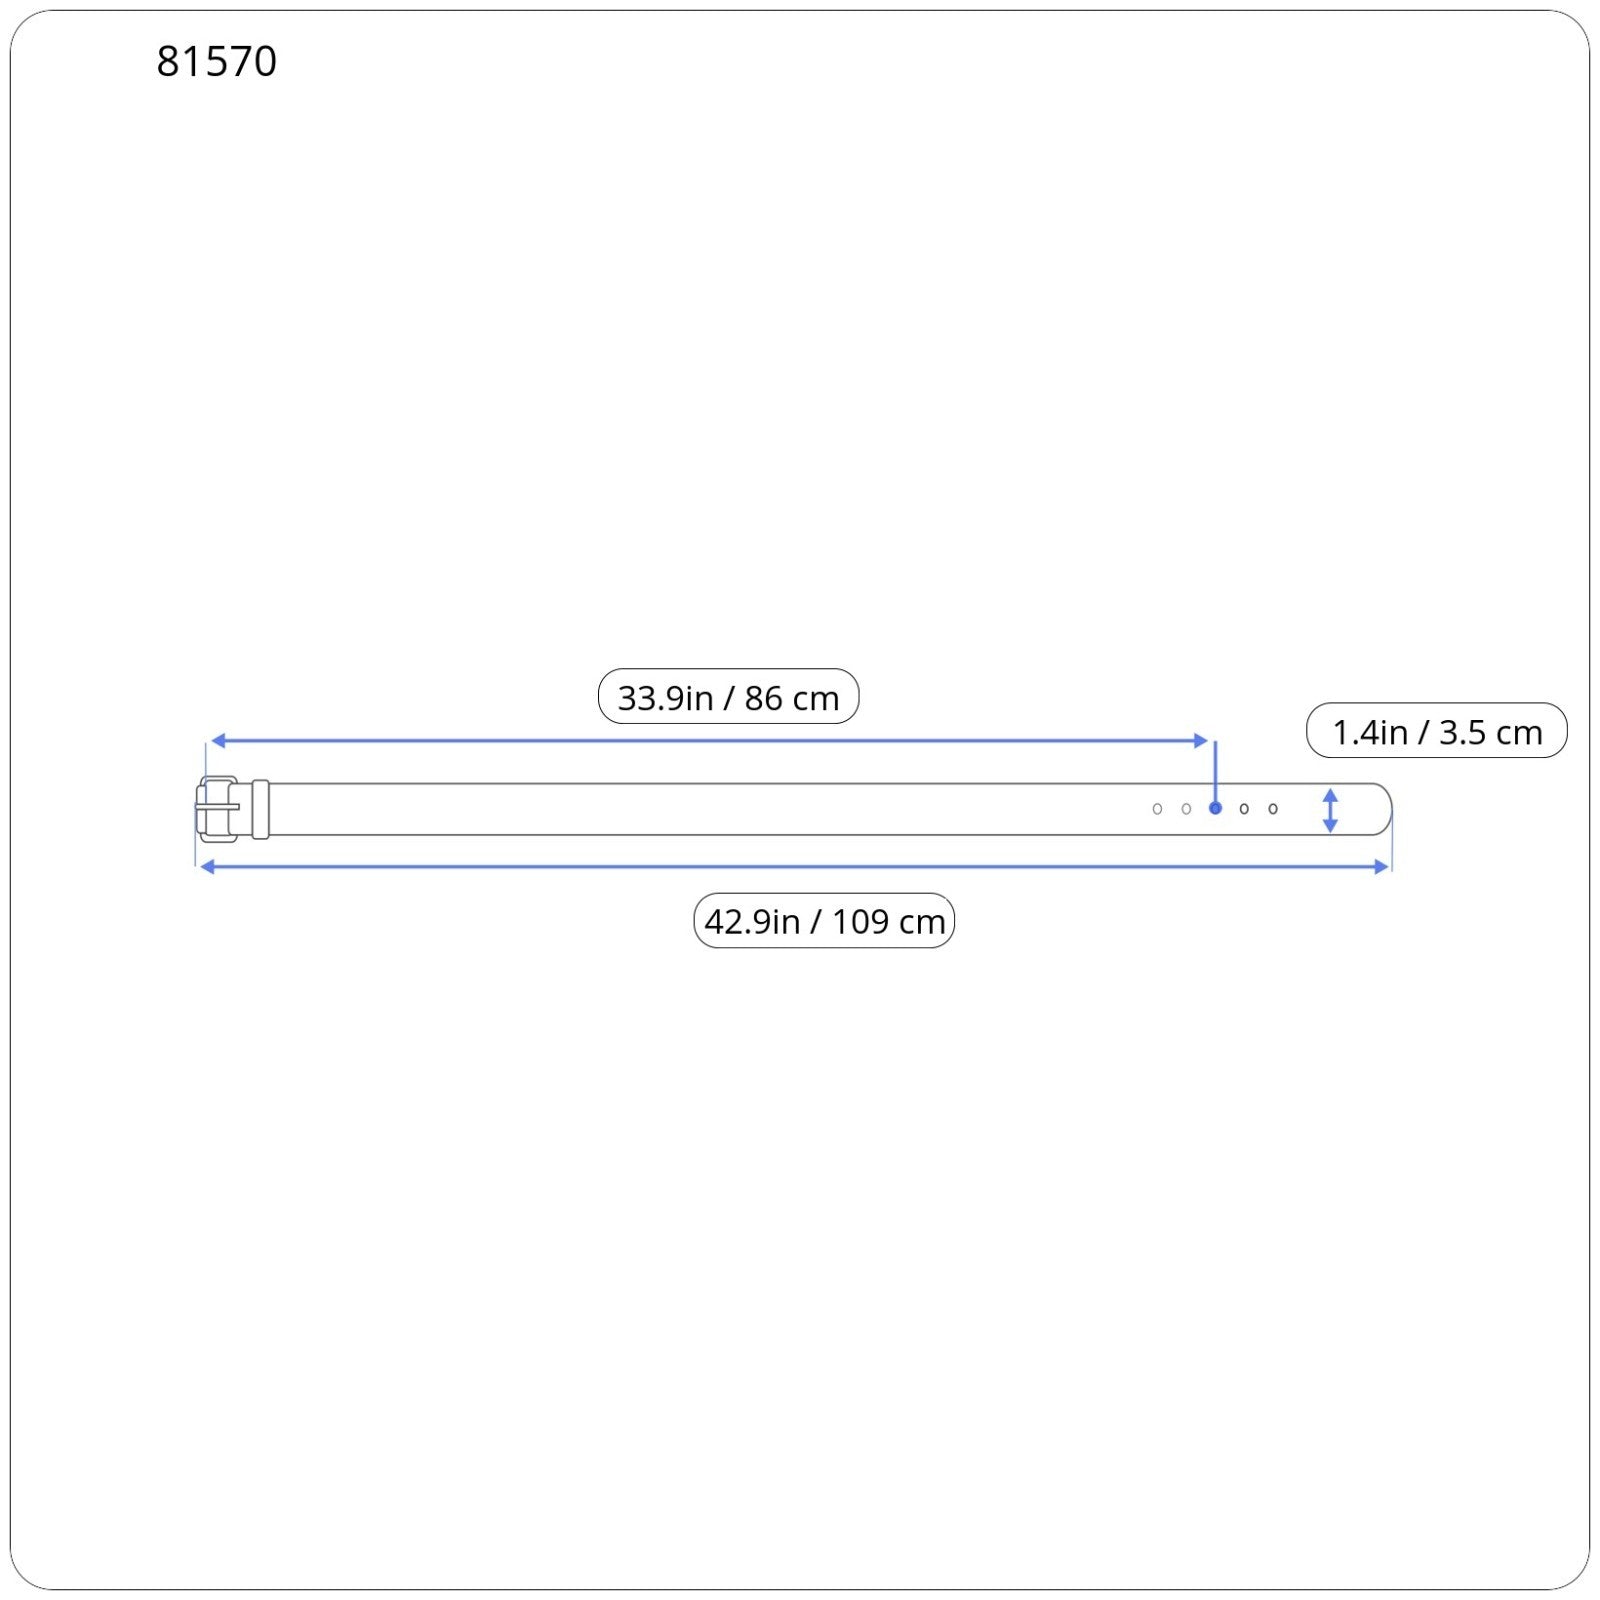Click right arrowhead of the 42.9in line

1382,867
